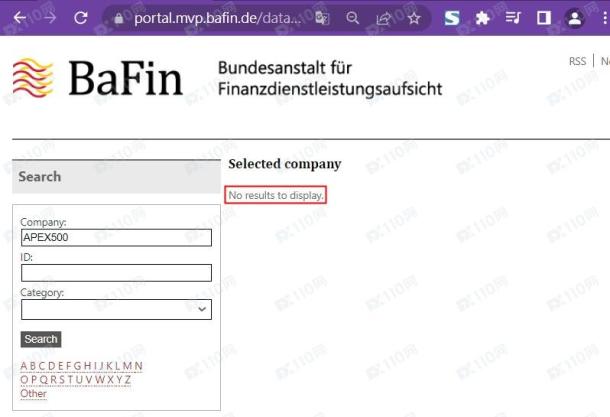The image size is (610, 417).
Task: Click the share page icon
Action: 383,18
